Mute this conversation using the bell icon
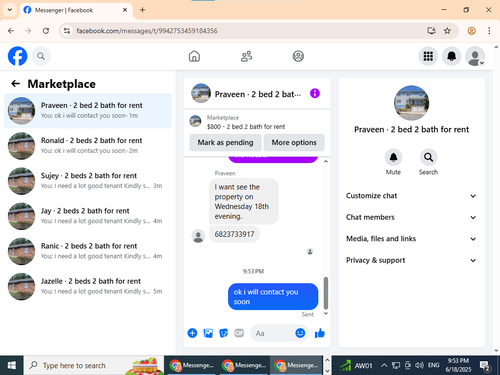Screen dimensions: 500x375 click(x=393, y=157)
